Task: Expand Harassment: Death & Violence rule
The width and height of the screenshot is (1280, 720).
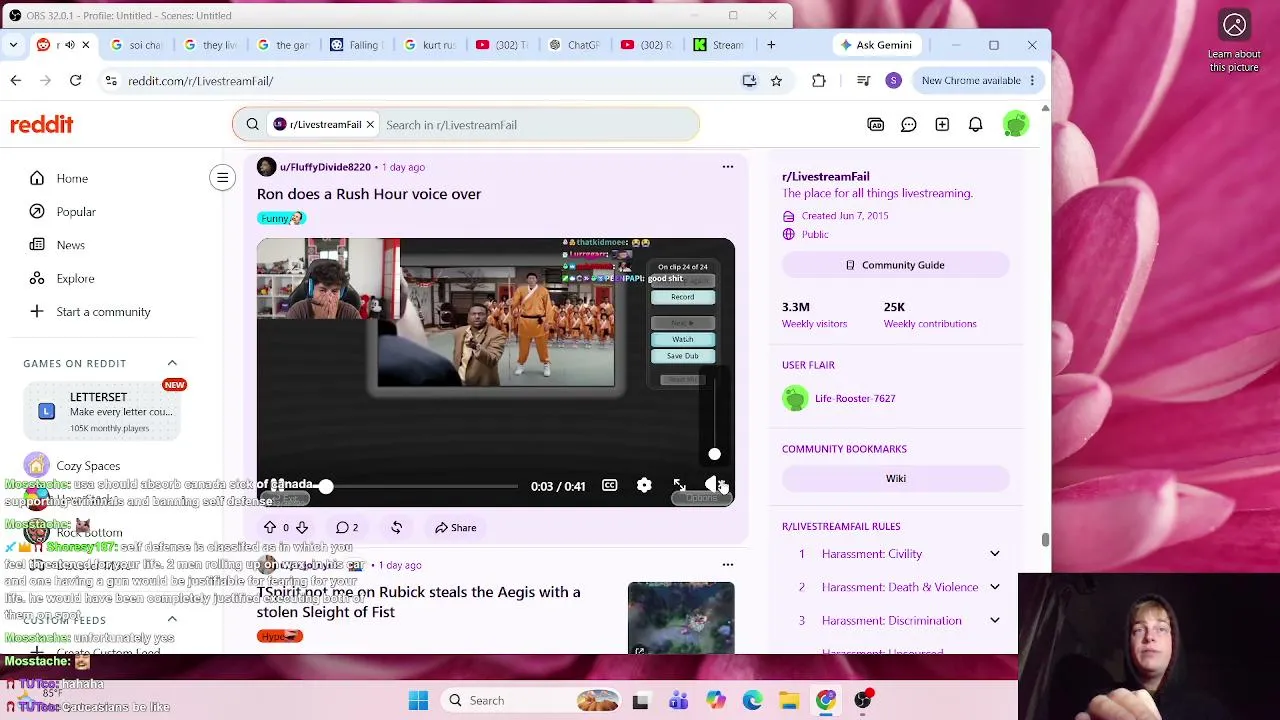Action: 995,587
